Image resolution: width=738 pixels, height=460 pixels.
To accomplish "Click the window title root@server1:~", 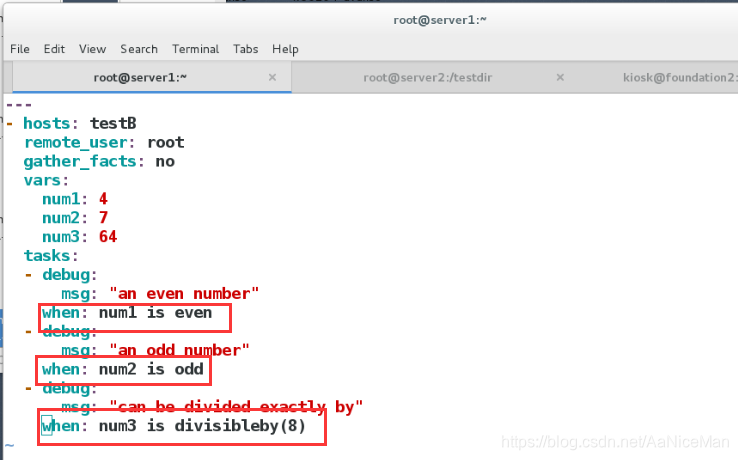I will 440,20.
